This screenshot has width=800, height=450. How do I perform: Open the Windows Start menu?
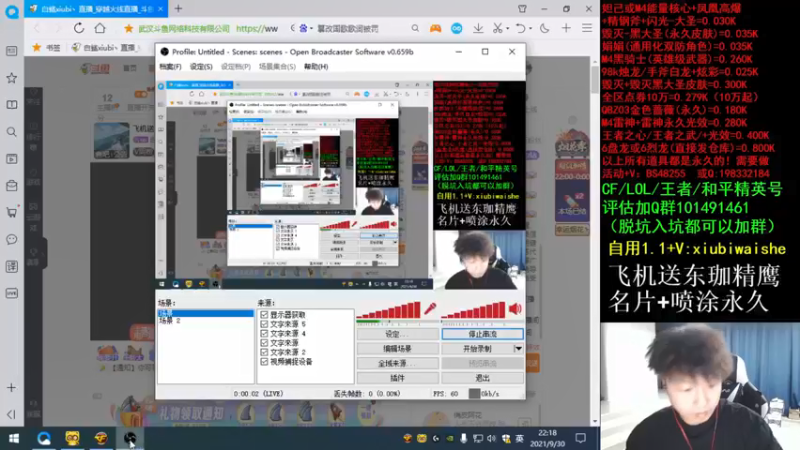(14, 438)
